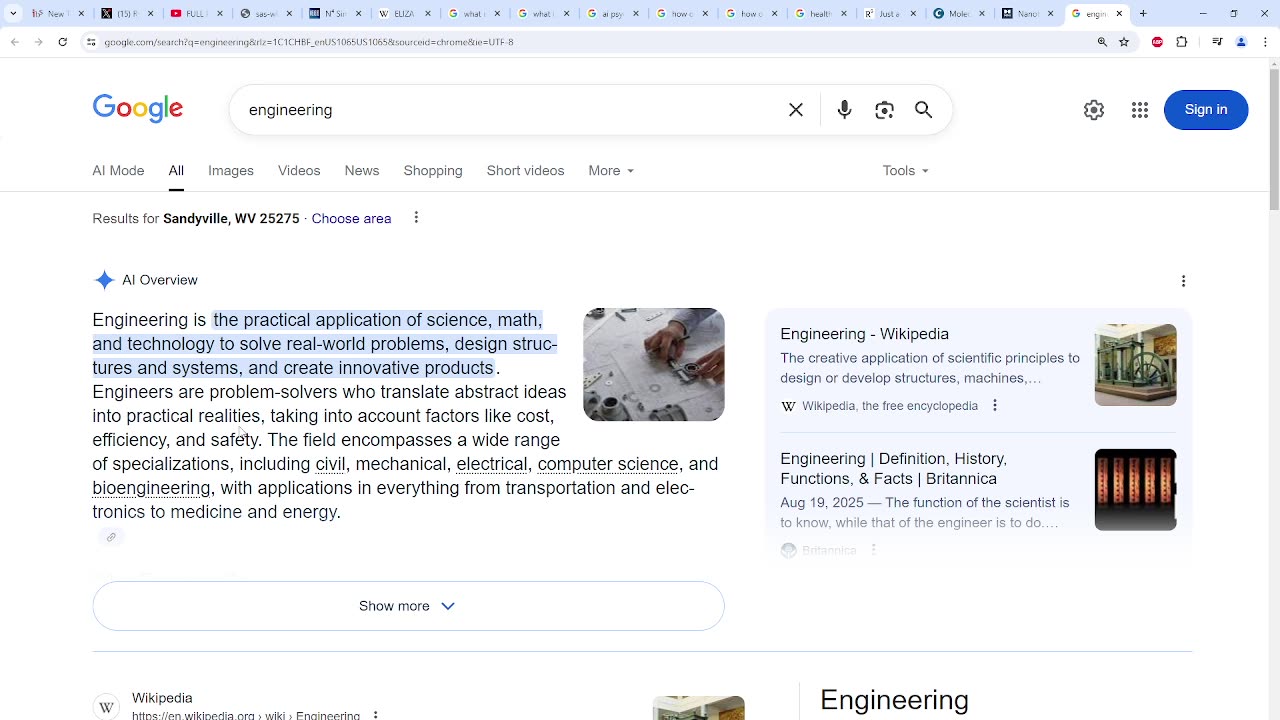Start voice search with microphone icon
1280x720 pixels.
tap(844, 110)
